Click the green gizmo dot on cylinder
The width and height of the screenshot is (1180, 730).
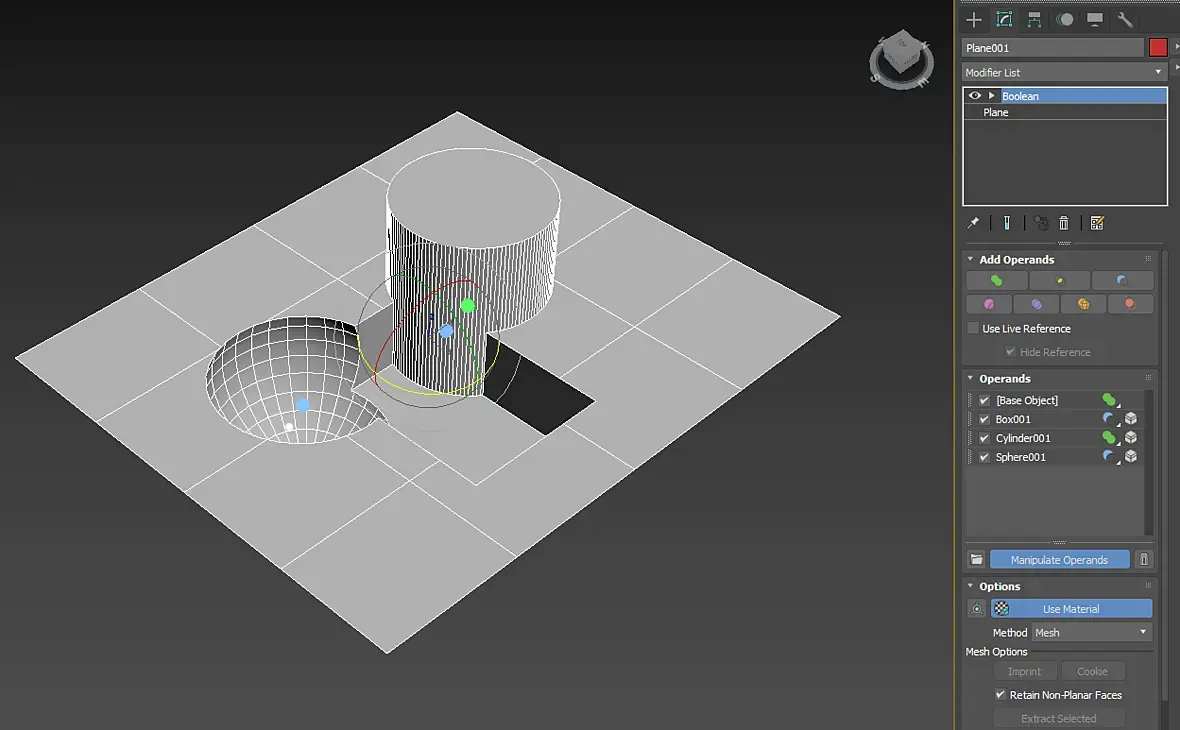[467, 306]
